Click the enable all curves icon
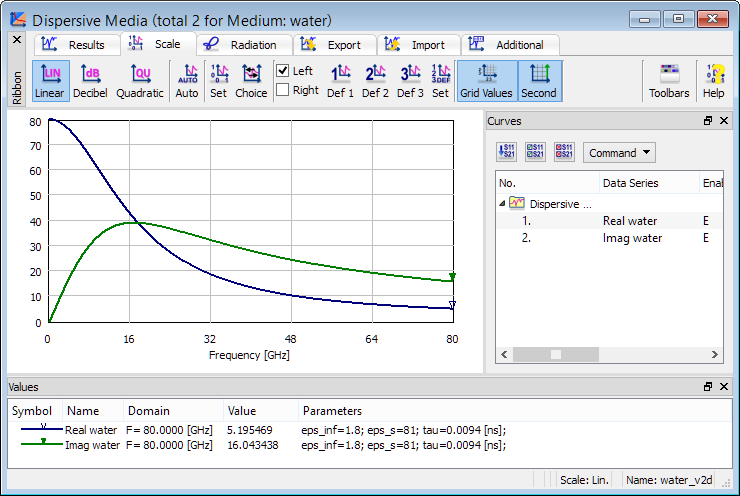Image resolution: width=740 pixels, height=496 pixels. [536, 152]
